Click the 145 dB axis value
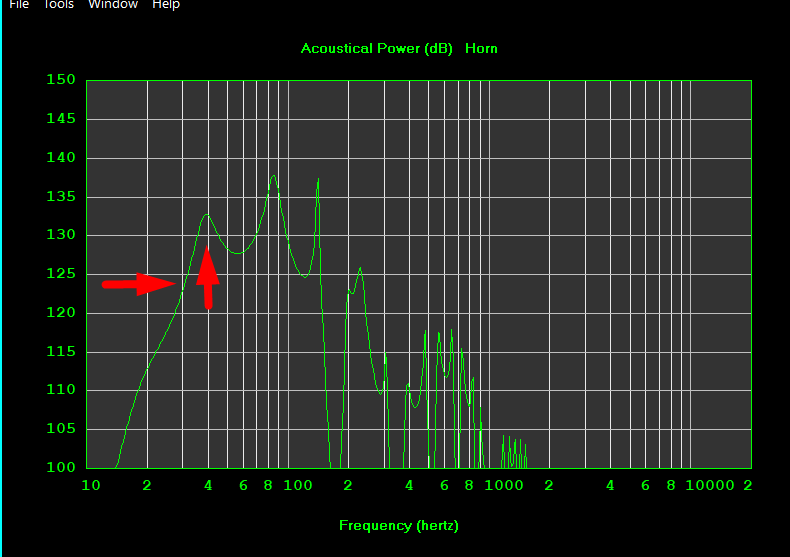 click(61, 118)
